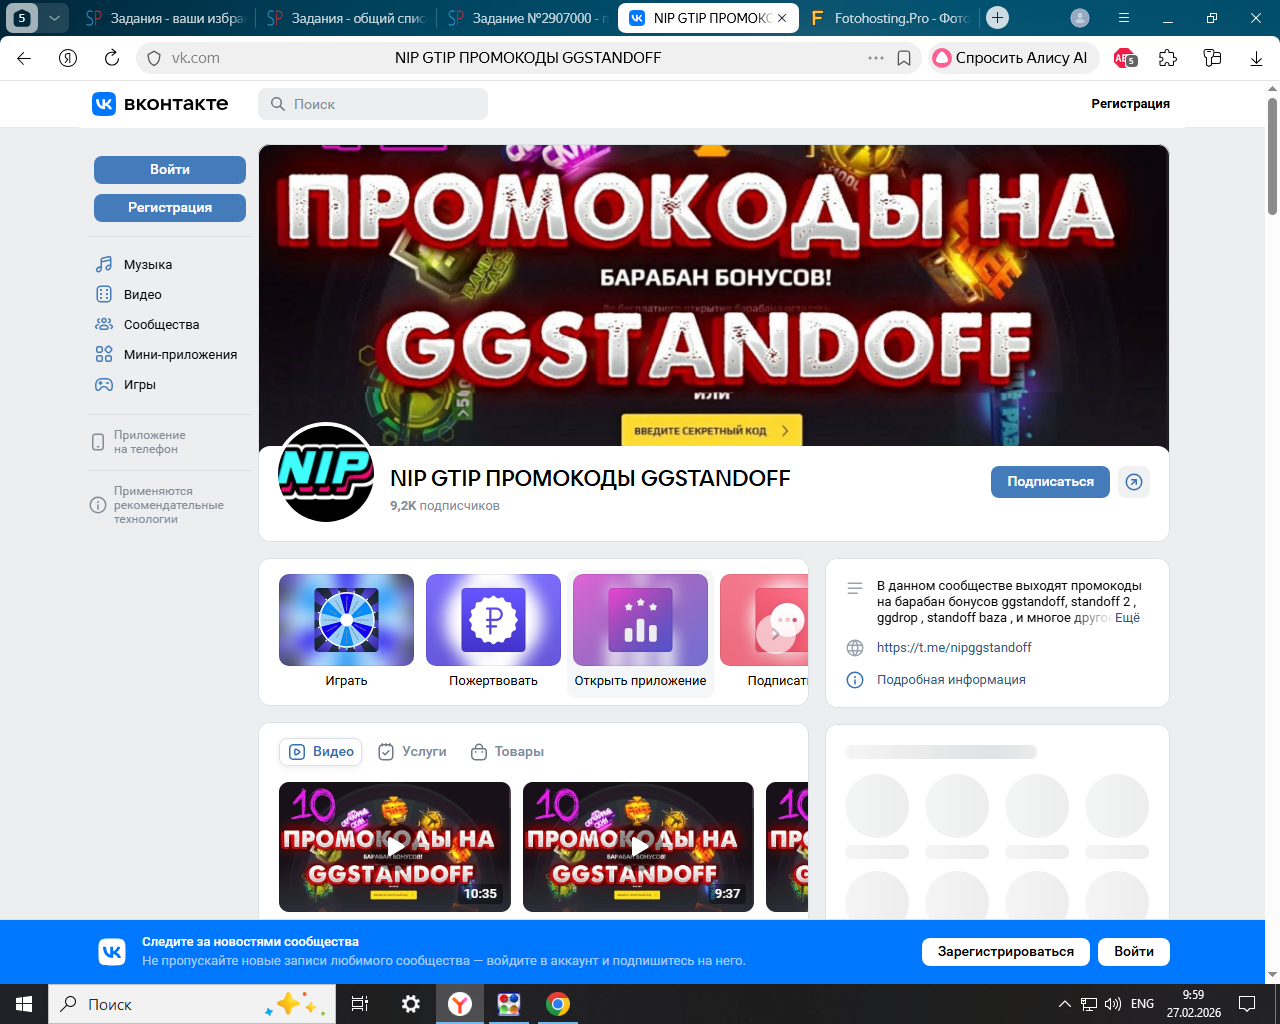Open the t.me/nipggstandoff link

coord(954,648)
